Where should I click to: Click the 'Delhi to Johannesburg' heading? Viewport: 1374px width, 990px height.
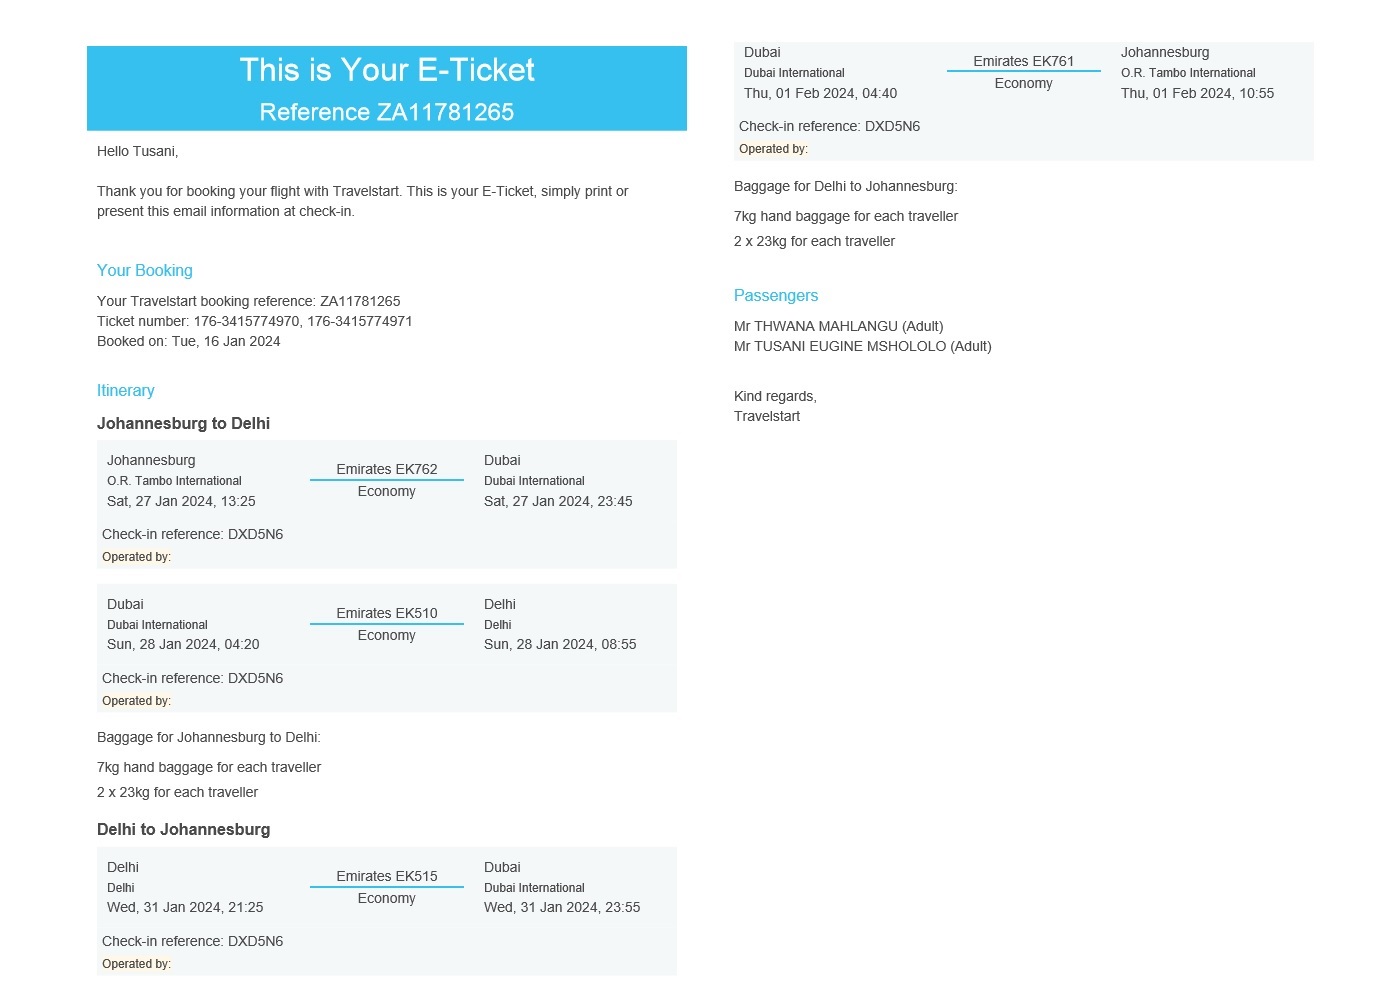click(184, 829)
